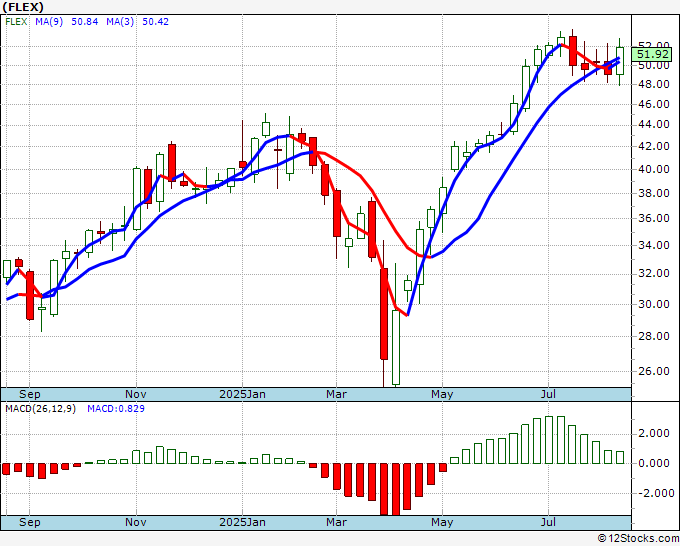Click the 28.00 price axis label
Image resolution: width=680 pixels, height=546 pixels.
pos(654,336)
